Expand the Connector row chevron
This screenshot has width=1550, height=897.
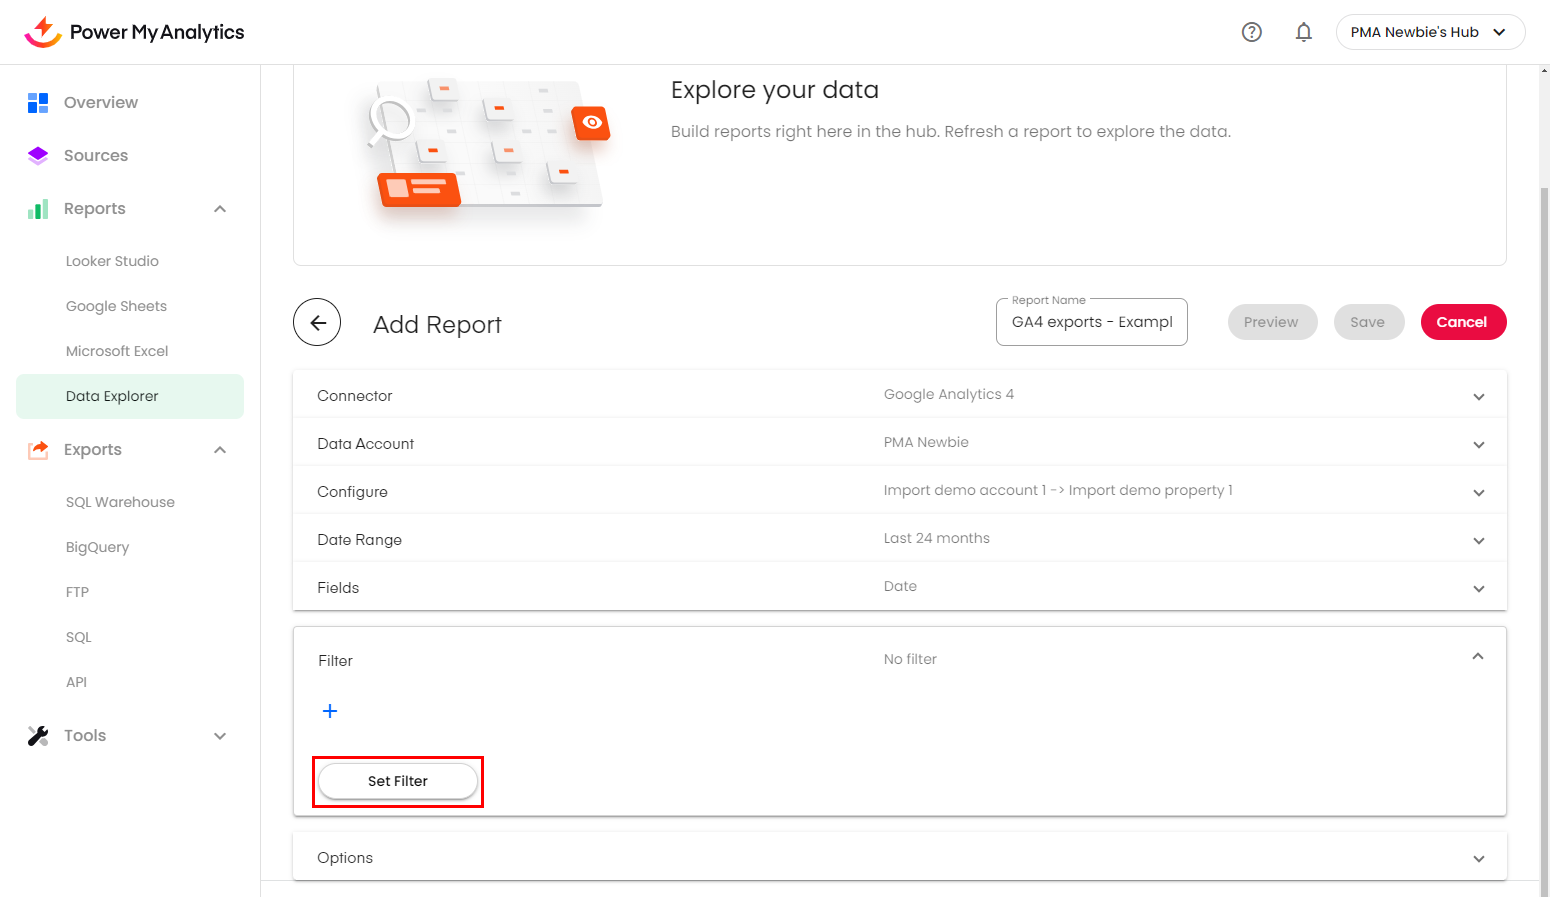point(1478,397)
